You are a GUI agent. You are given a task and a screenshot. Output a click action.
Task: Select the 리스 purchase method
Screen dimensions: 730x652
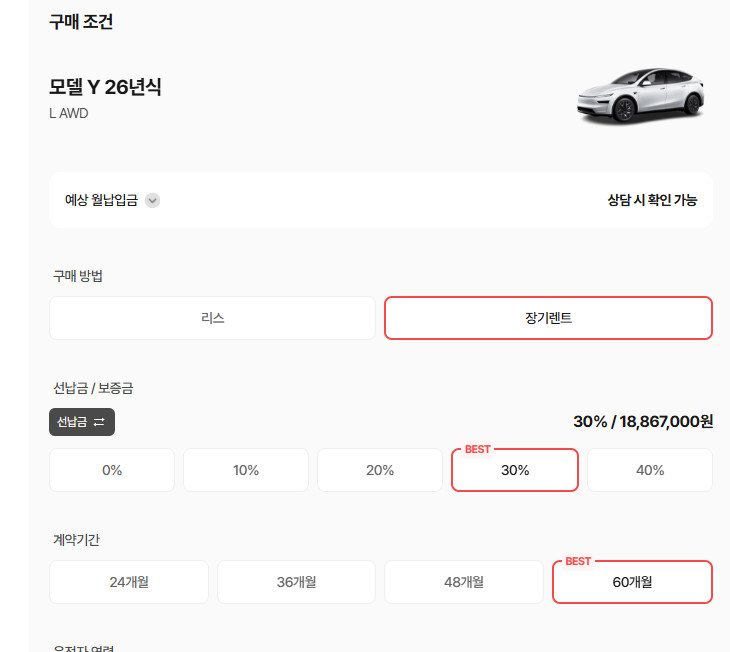click(212, 318)
